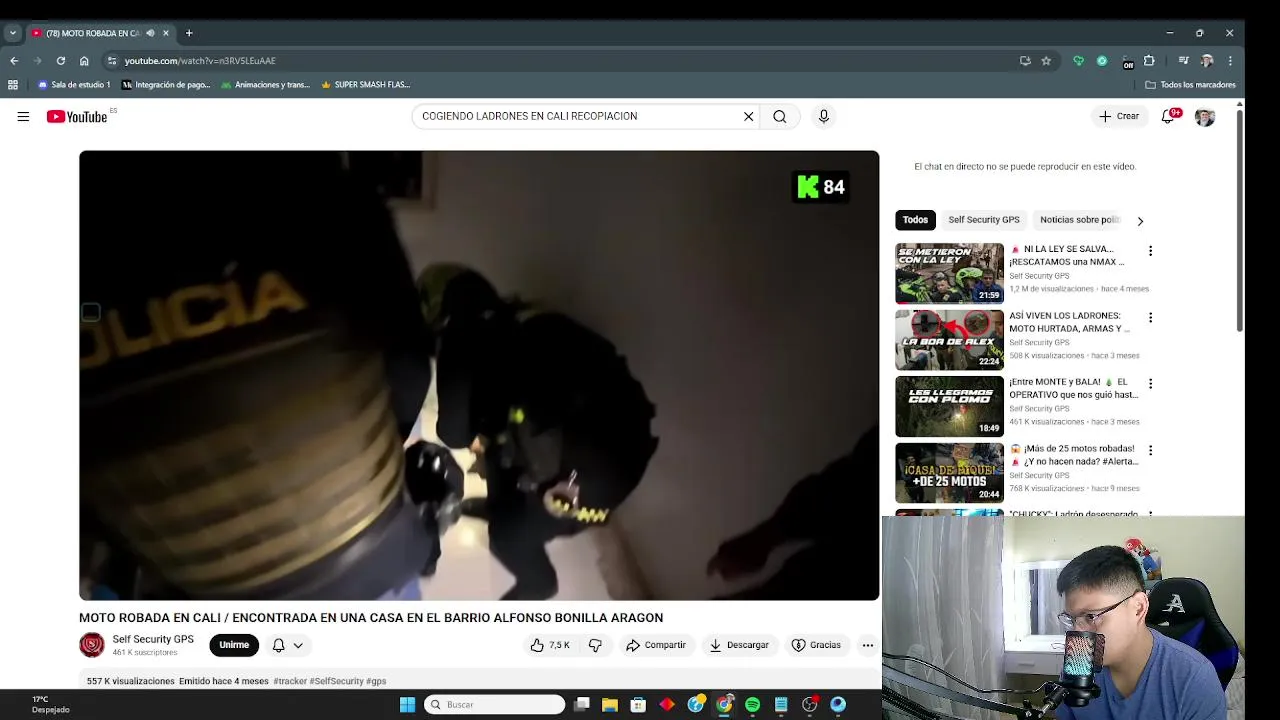Viewport: 1280px width, 720px height.
Task: Open the Windows Start menu
Action: click(407, 705)
